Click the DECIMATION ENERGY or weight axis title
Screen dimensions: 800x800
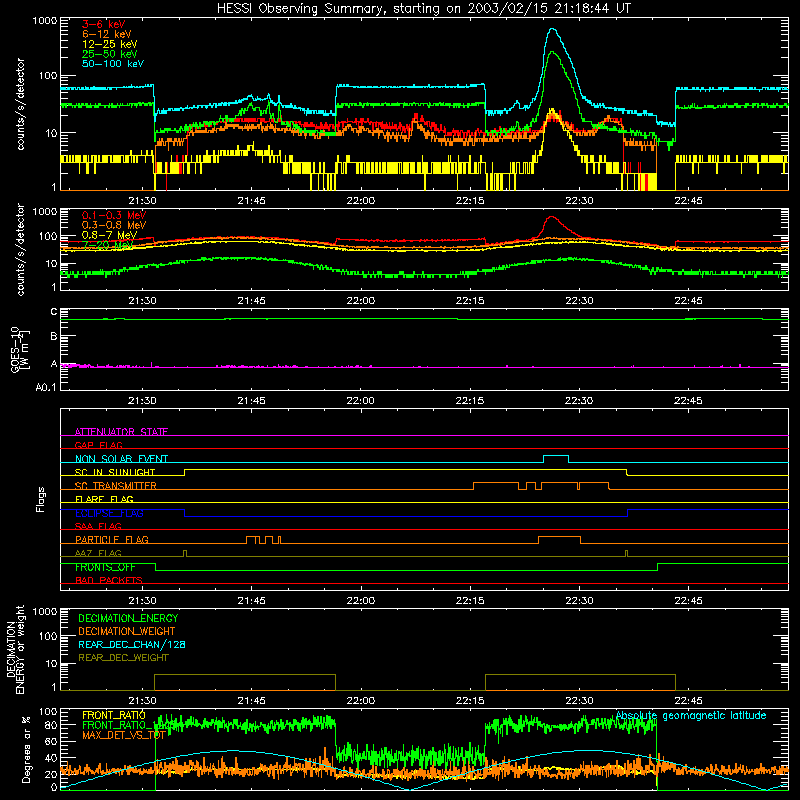coord(15,649)
